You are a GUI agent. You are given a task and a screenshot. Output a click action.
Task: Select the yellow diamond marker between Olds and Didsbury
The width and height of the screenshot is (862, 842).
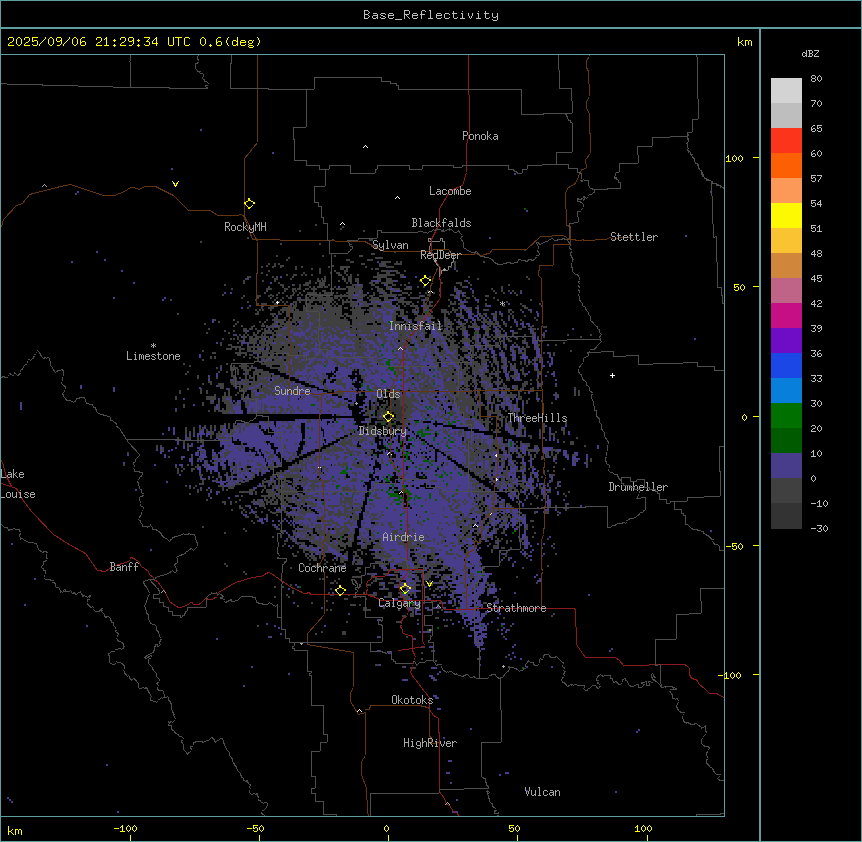388,417
